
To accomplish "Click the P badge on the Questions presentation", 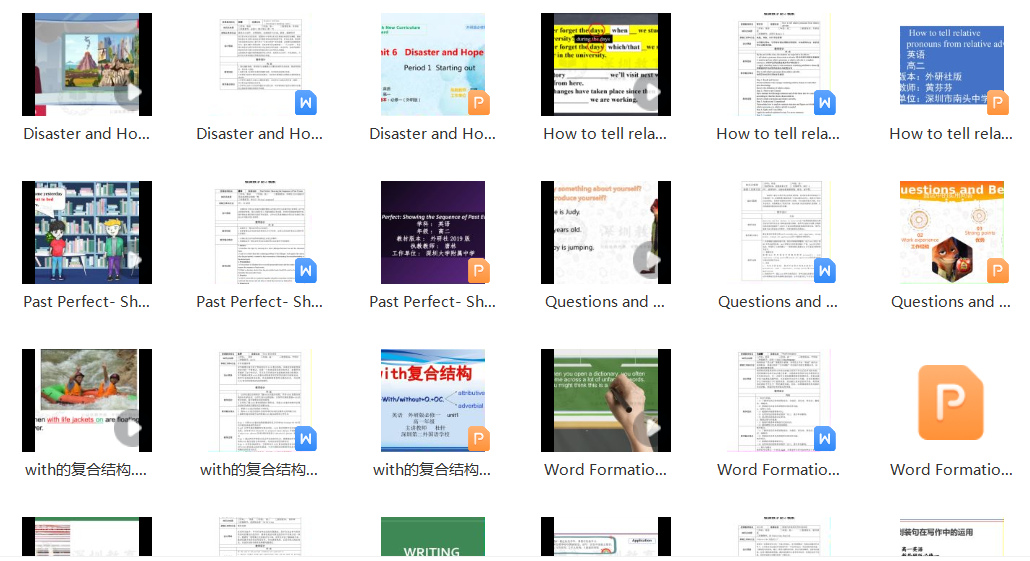I will click(x=998, y=271).
